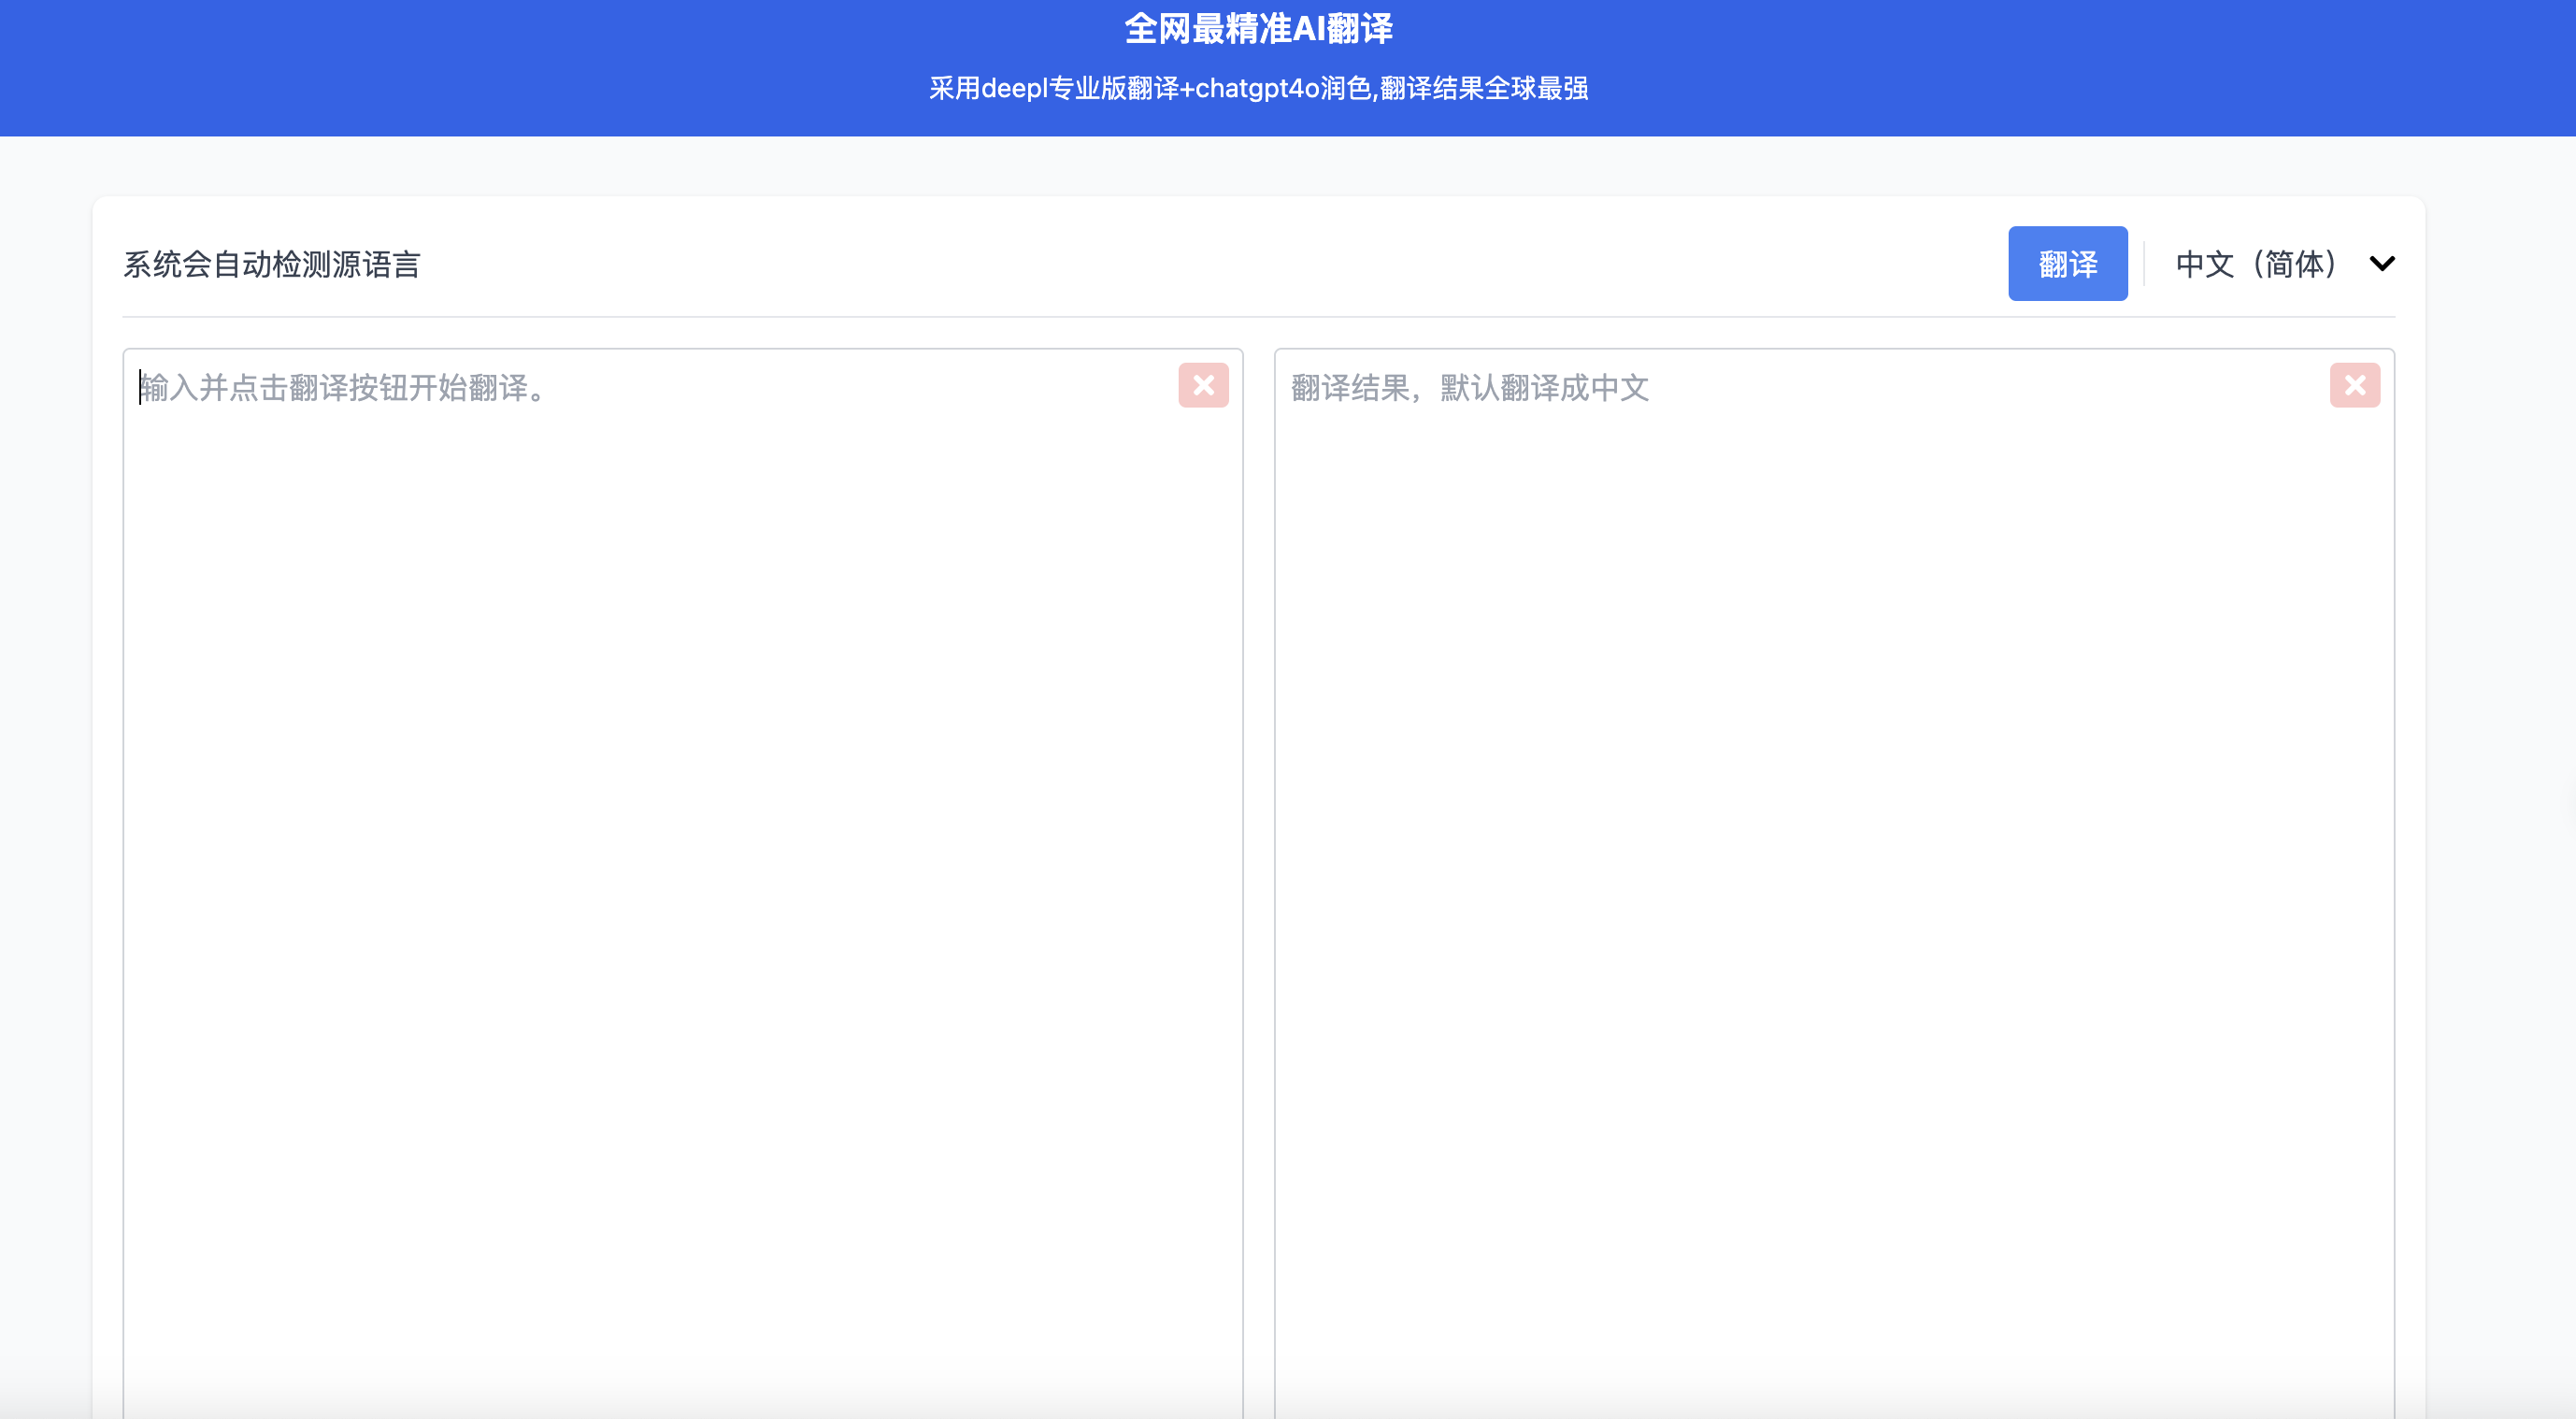Click inside the translation result box
2576x1419 pixels.
[1834, 883]
